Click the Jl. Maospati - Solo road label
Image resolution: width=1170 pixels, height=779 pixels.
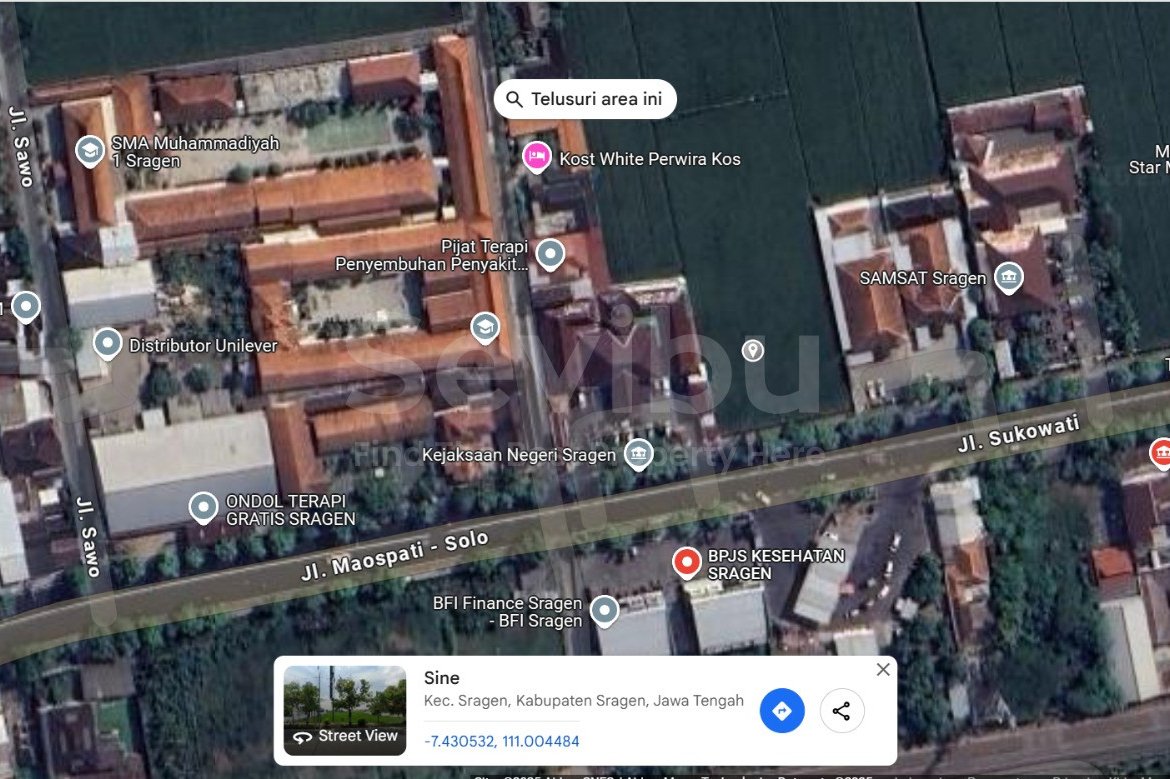pos(395,556)
